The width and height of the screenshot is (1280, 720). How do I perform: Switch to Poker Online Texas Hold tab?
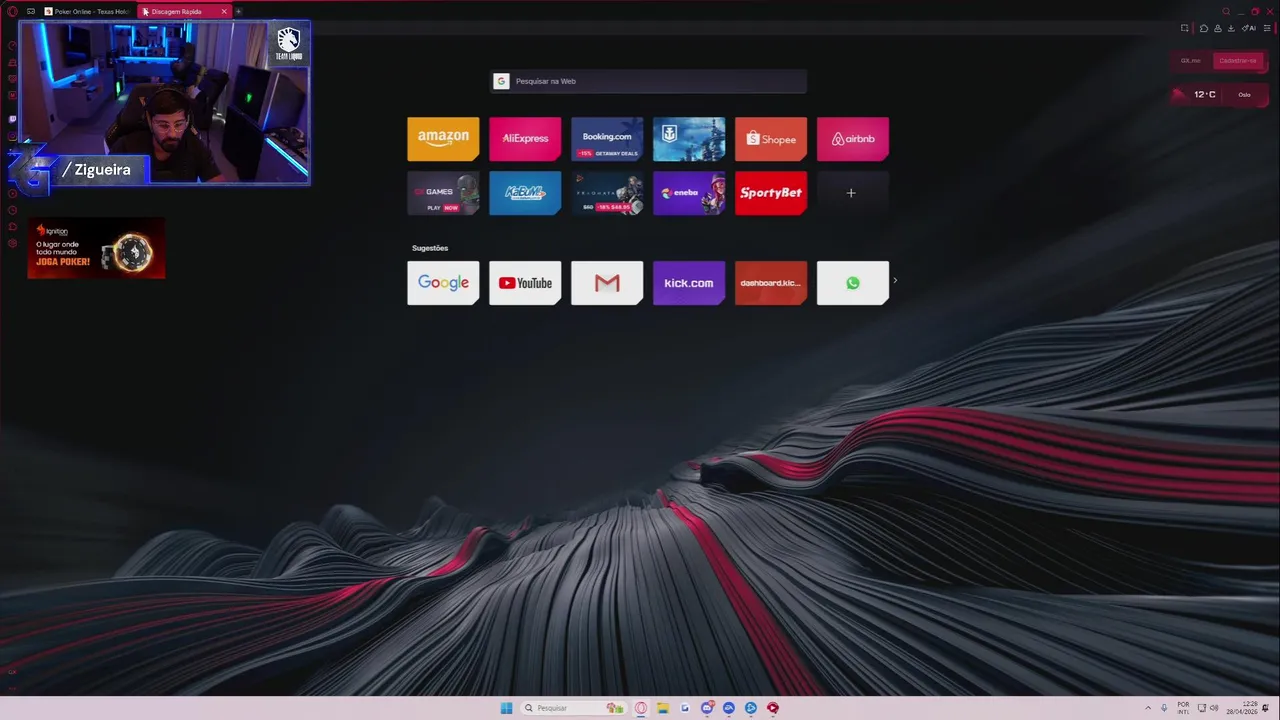86,11
